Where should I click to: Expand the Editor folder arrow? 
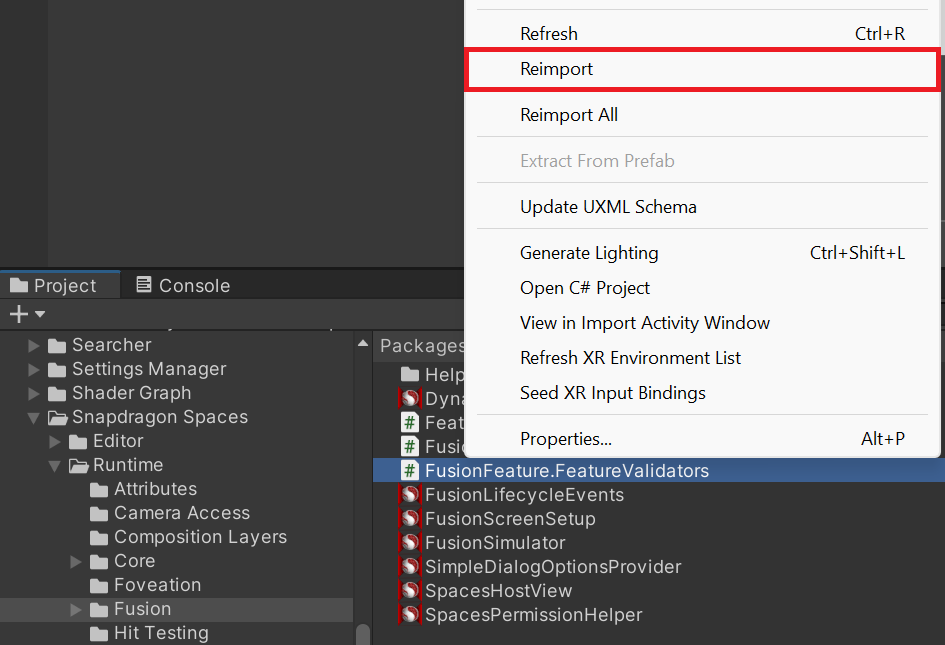click(x=55, y=442)
